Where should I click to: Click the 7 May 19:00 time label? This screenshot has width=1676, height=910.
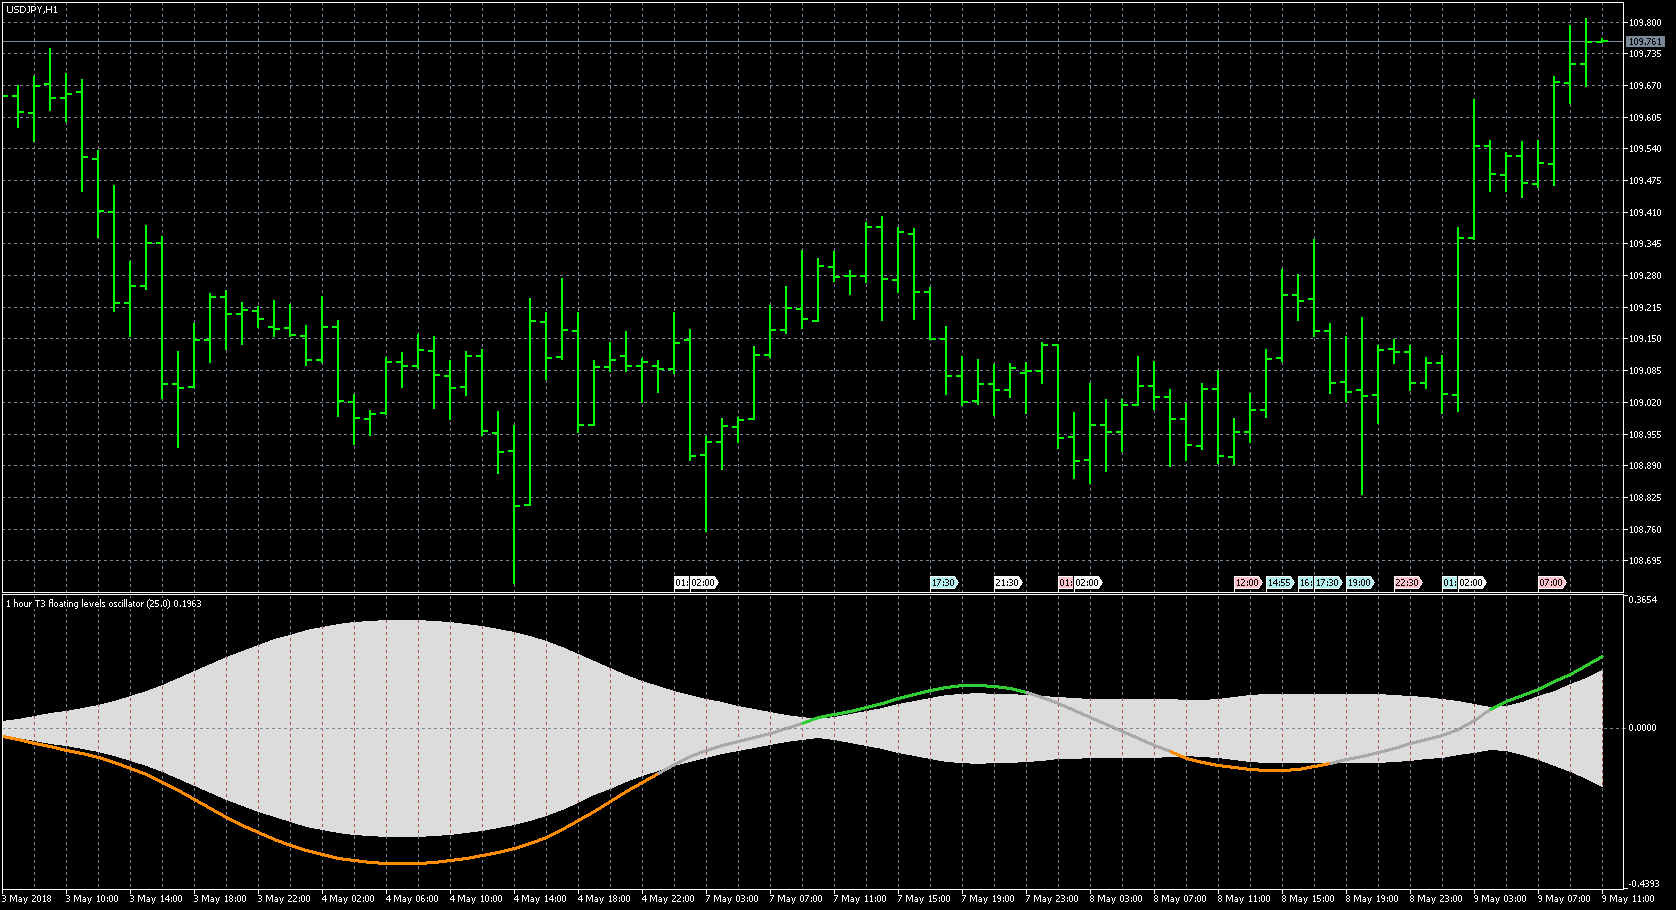(x=988, y=899)
